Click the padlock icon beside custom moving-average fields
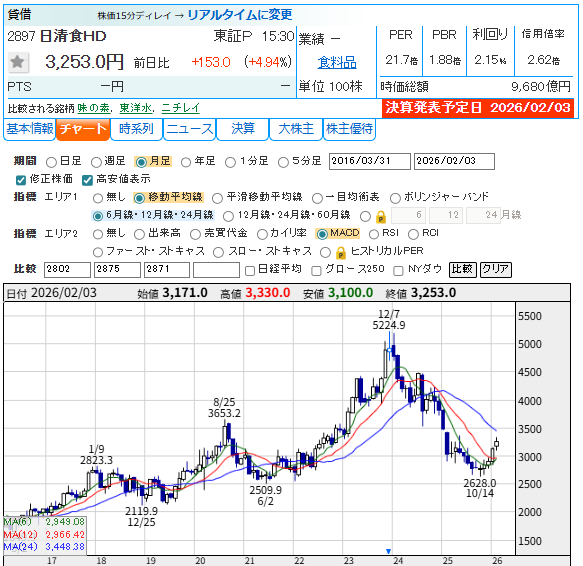 pos(381,216)
